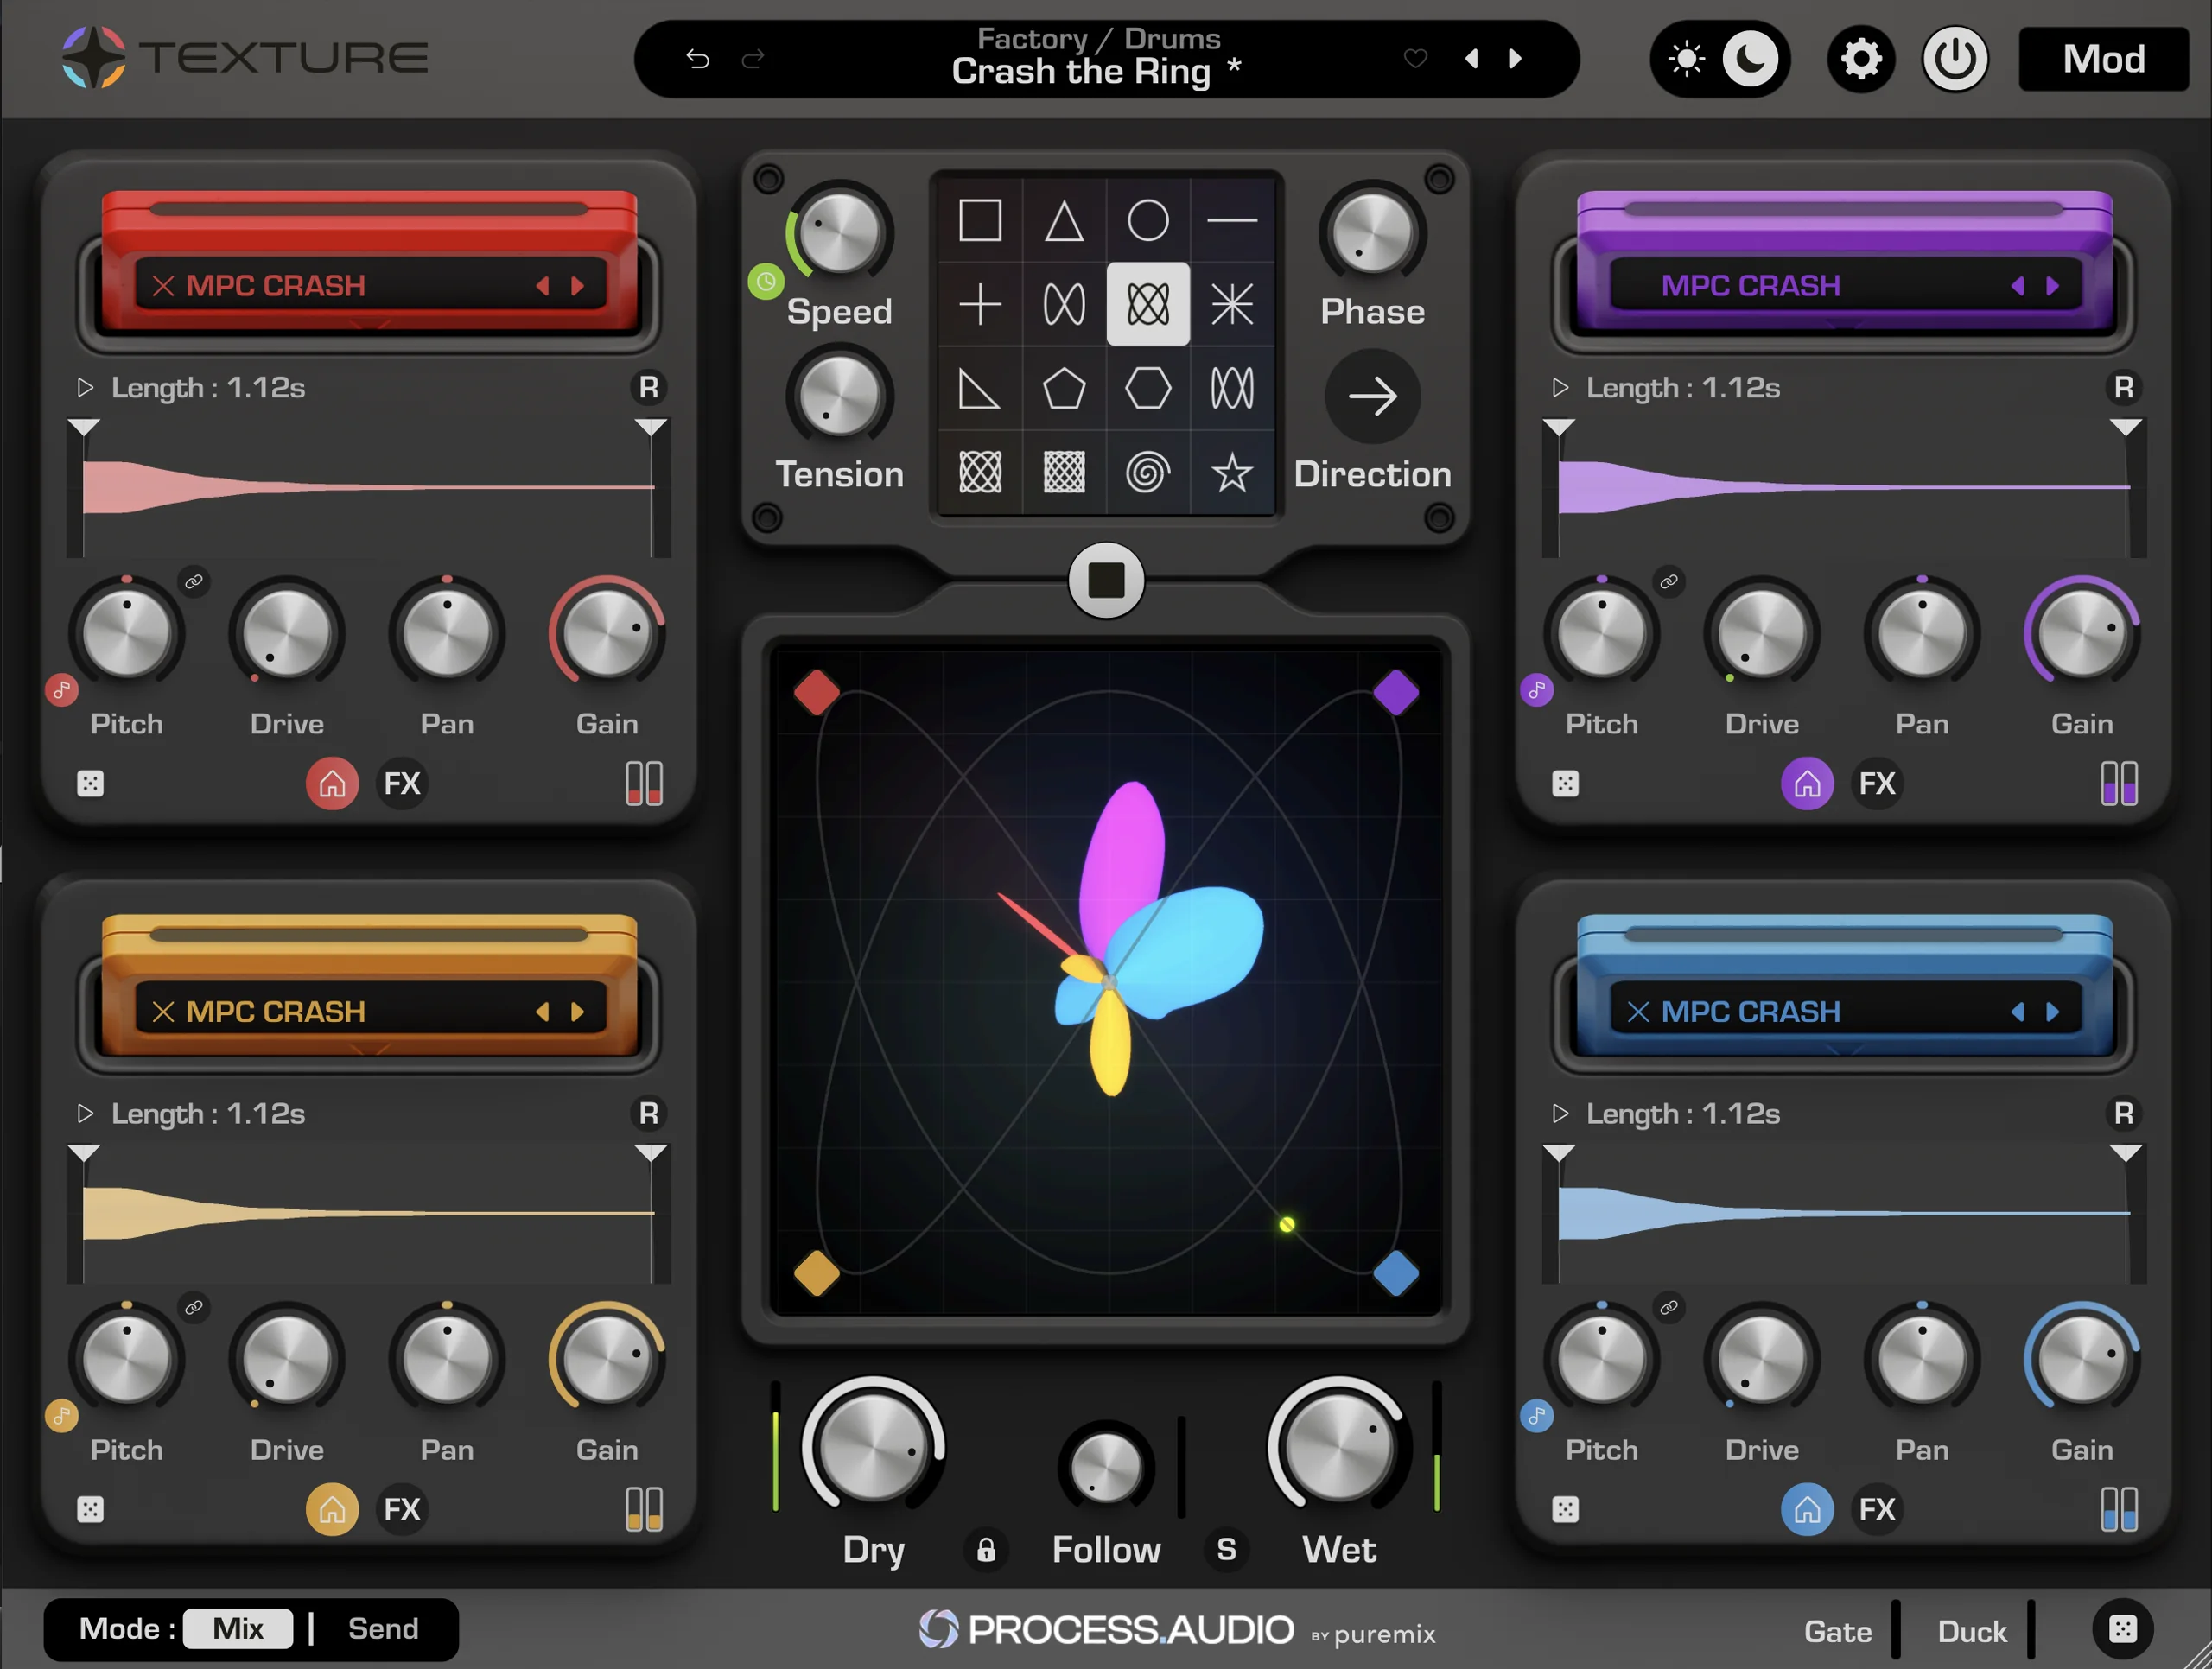Toggle the S solo button
2212x1669 pixels.
(x=1227, y=1550)
